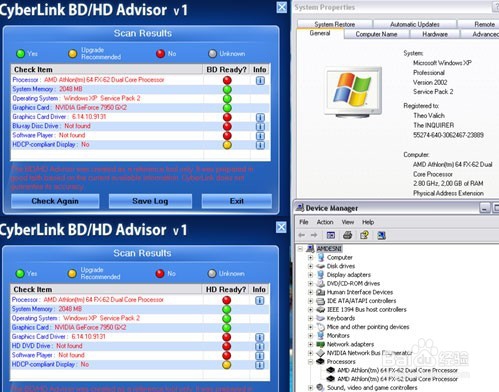The image size is (499, 392).
Task: Open Action menu in Device Manager
Action: point(325,222)
